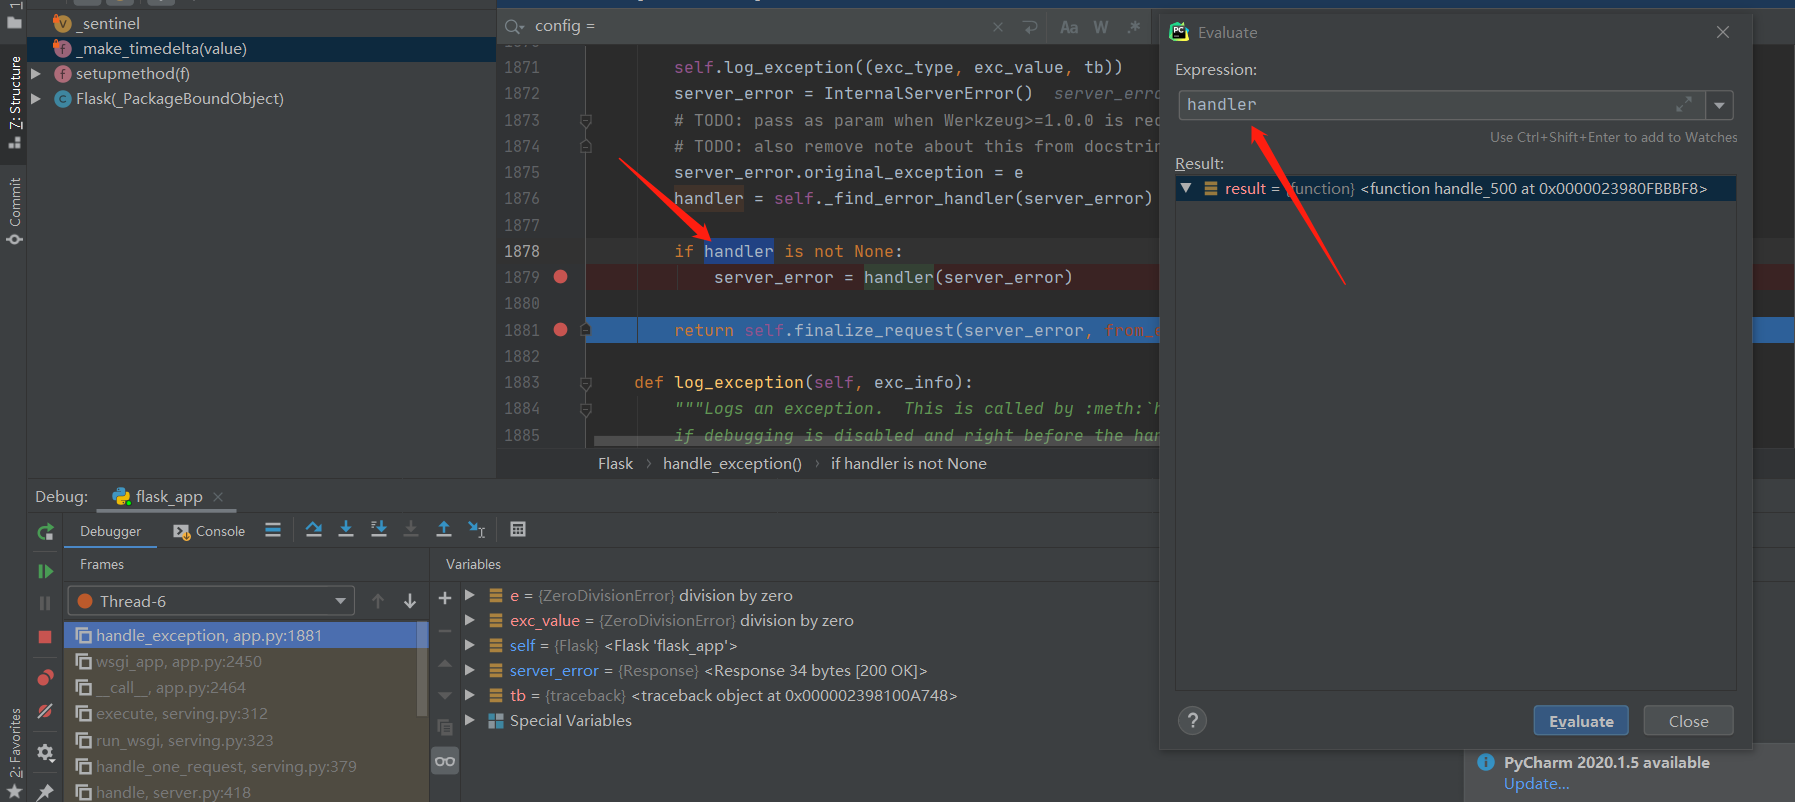Viewport: 1795px width, 802px height.
Task: Resume program with green play icon
Action: click(45, 571)
